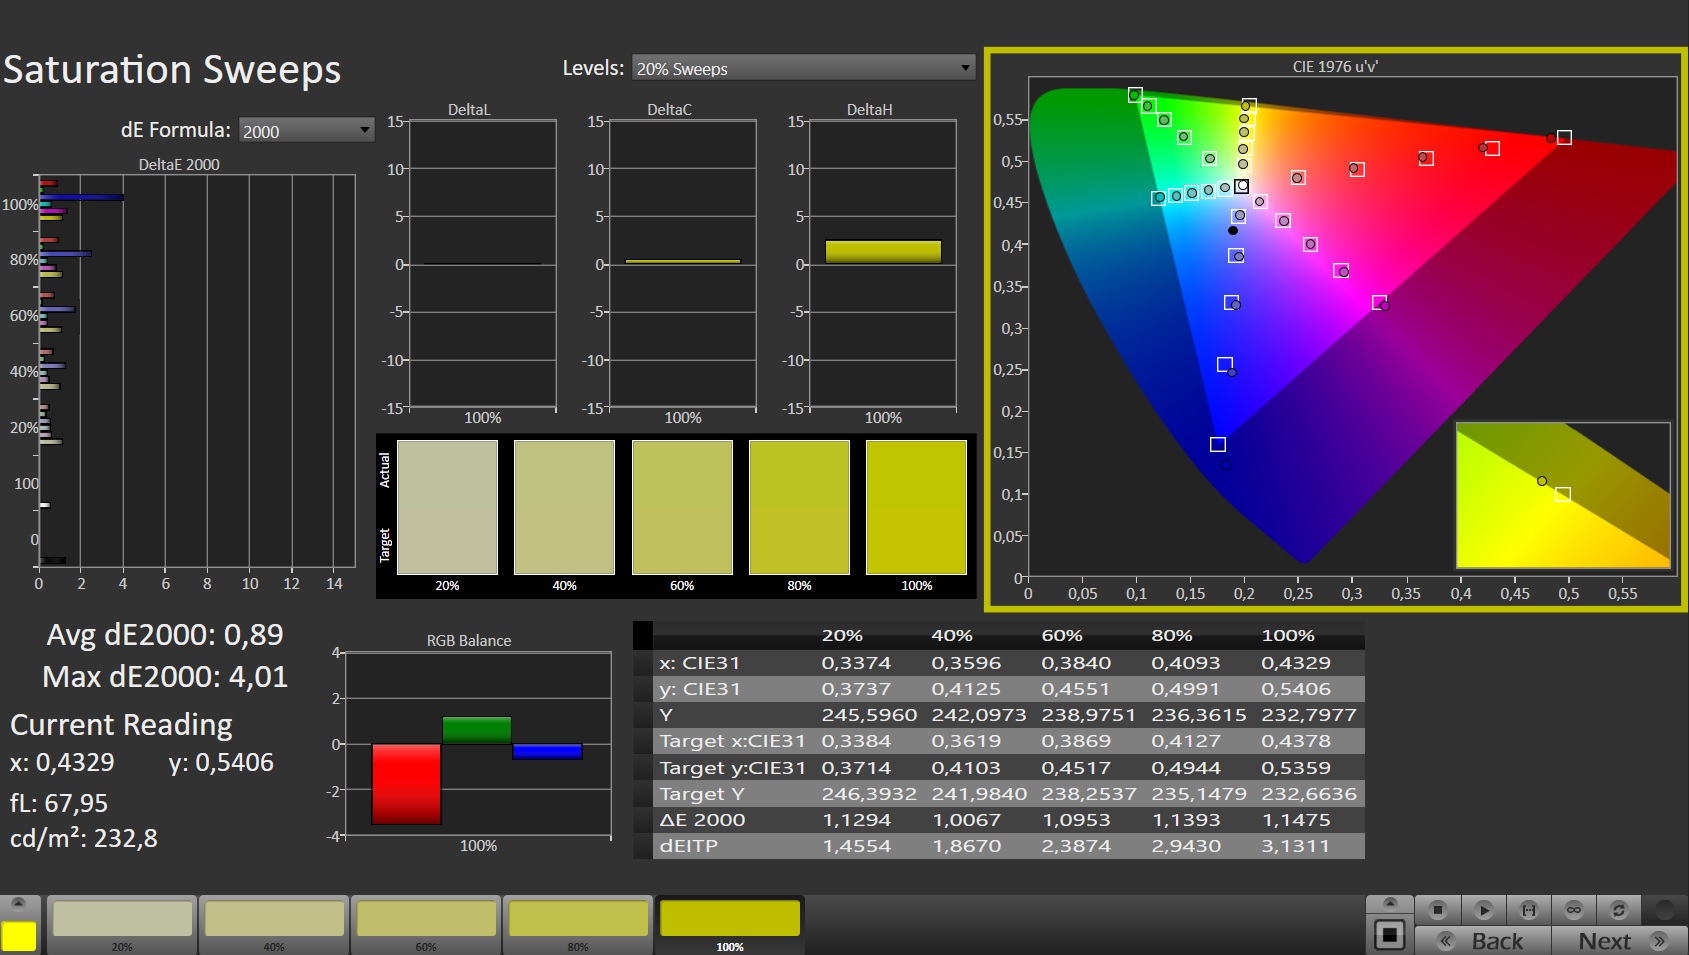Select the 60% swatch in bottom strip

(x=426, y=920)
